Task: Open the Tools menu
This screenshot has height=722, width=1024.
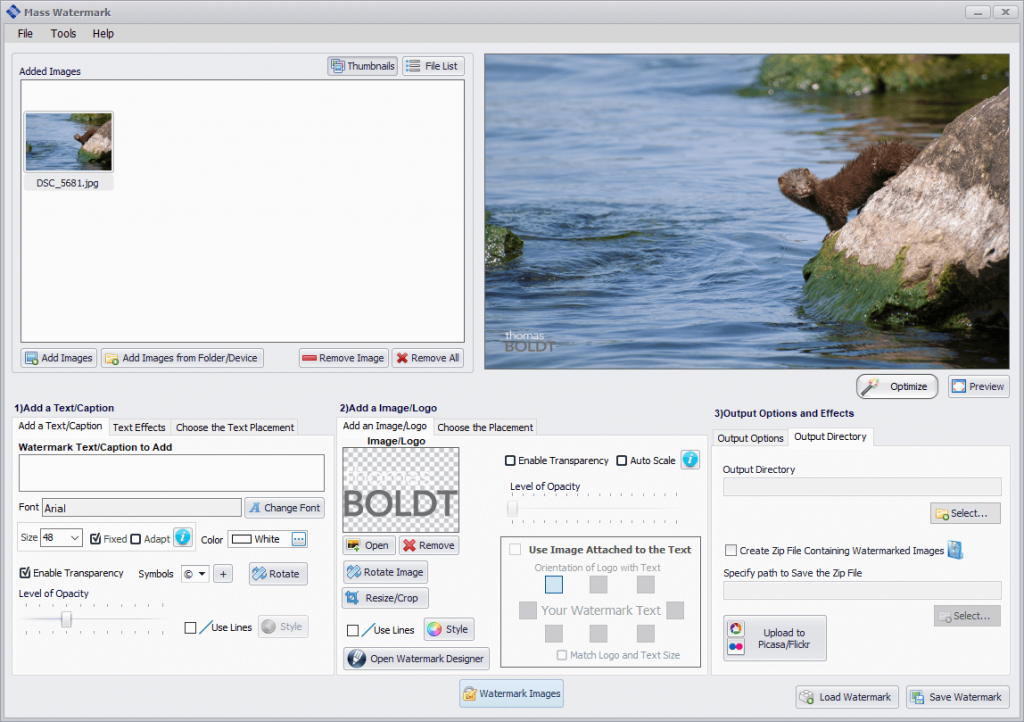Action: [63, 33]
